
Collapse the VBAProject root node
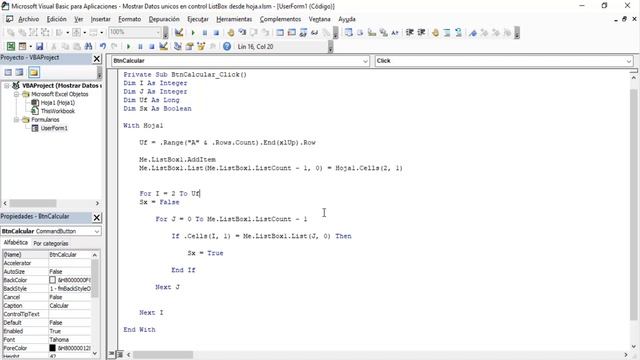tap(7, 86)
